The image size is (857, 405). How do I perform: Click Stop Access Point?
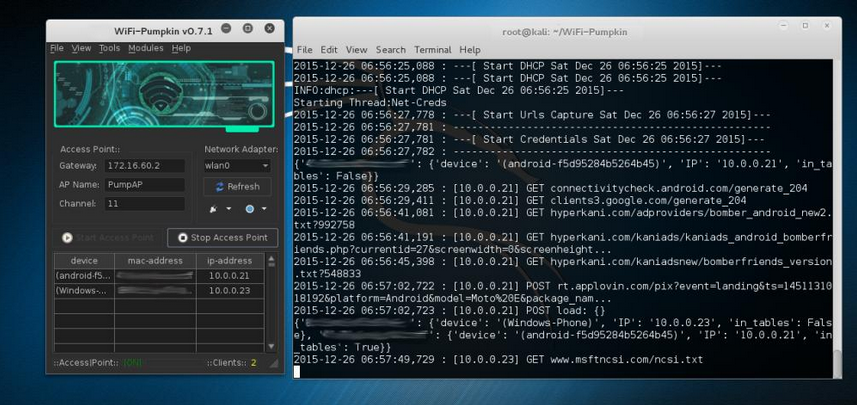222,238
